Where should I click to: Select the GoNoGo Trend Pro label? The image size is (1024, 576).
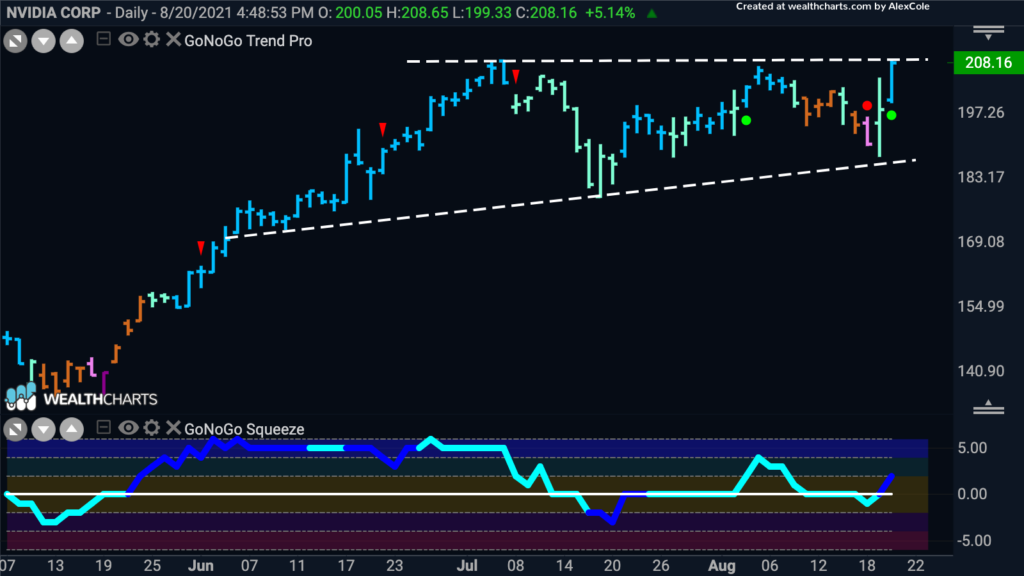pyautogui.click(x=248, y=40)
